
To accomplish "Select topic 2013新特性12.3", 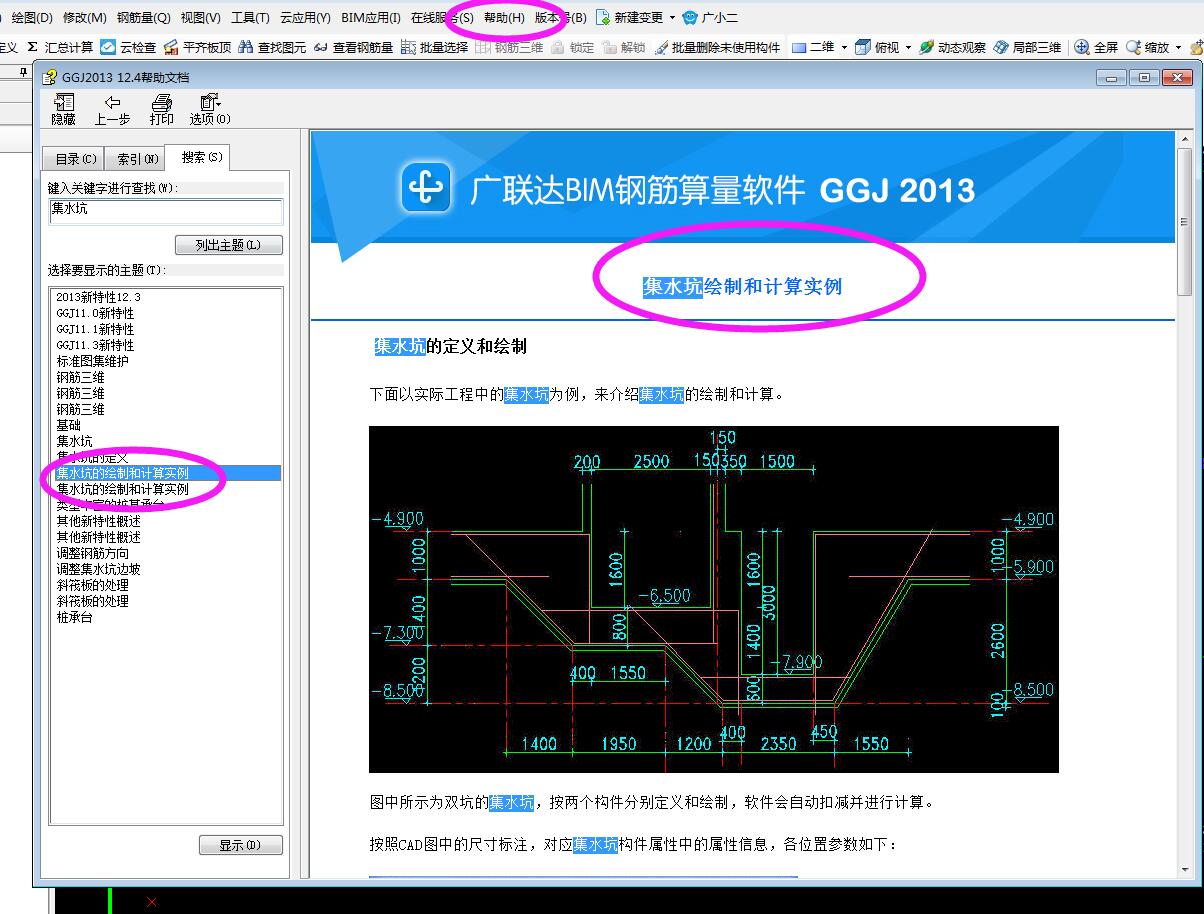I will coord(98,297).
